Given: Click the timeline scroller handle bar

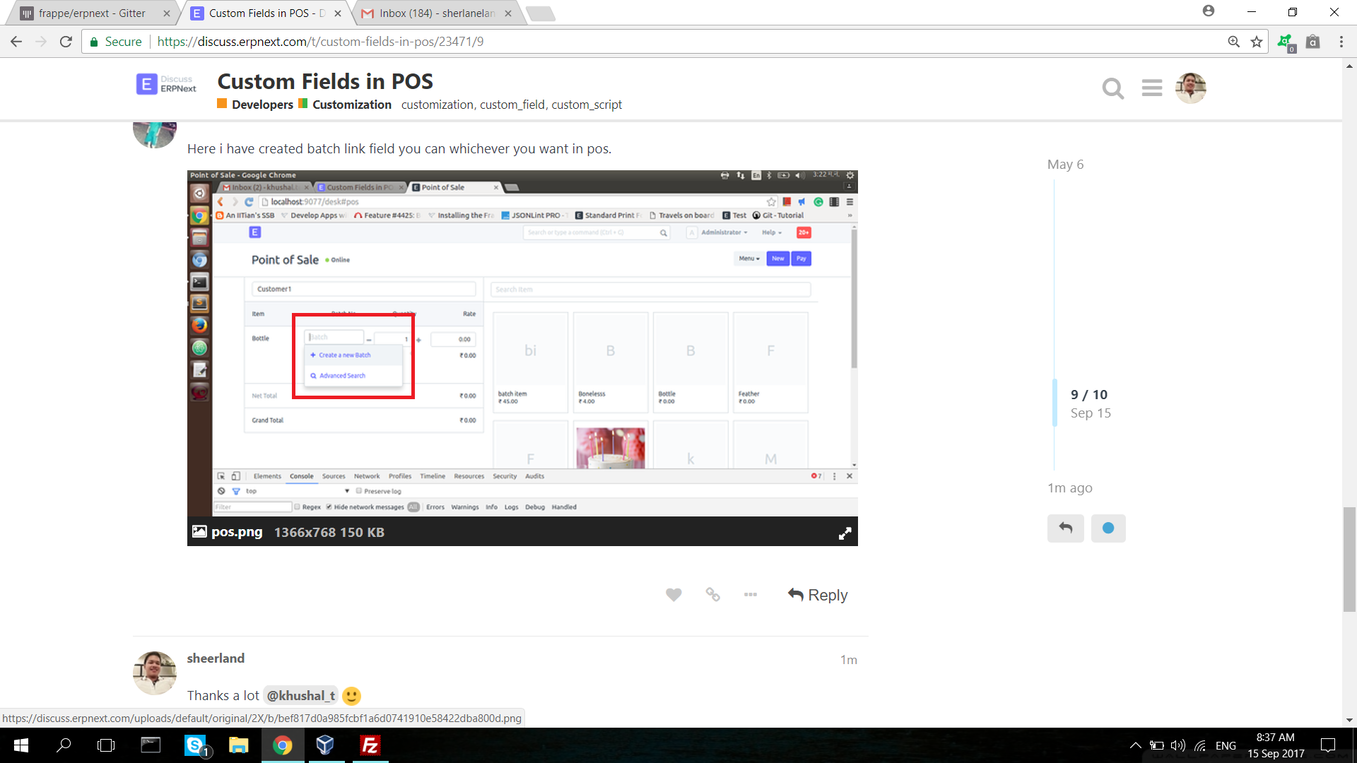Looking at the screenshot, I should (x=1054, y=403).
